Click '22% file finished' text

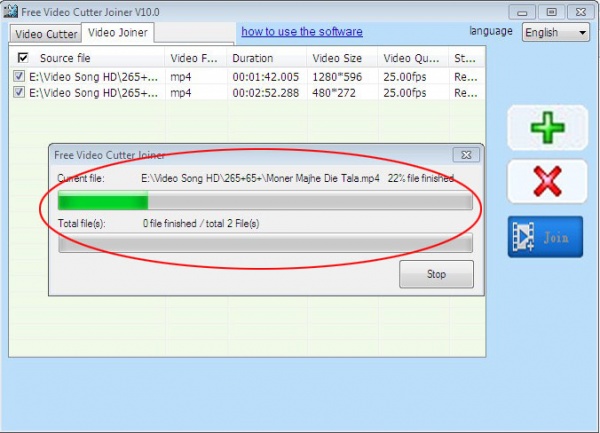pos(421,178)
